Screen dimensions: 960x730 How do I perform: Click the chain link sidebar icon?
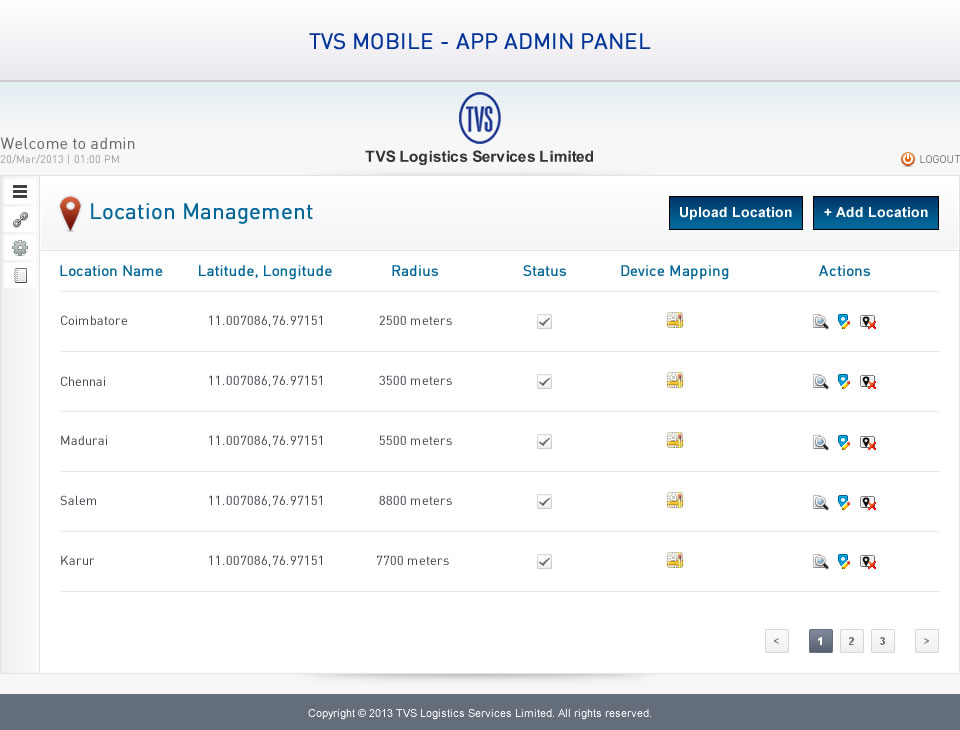coord(20,219)
